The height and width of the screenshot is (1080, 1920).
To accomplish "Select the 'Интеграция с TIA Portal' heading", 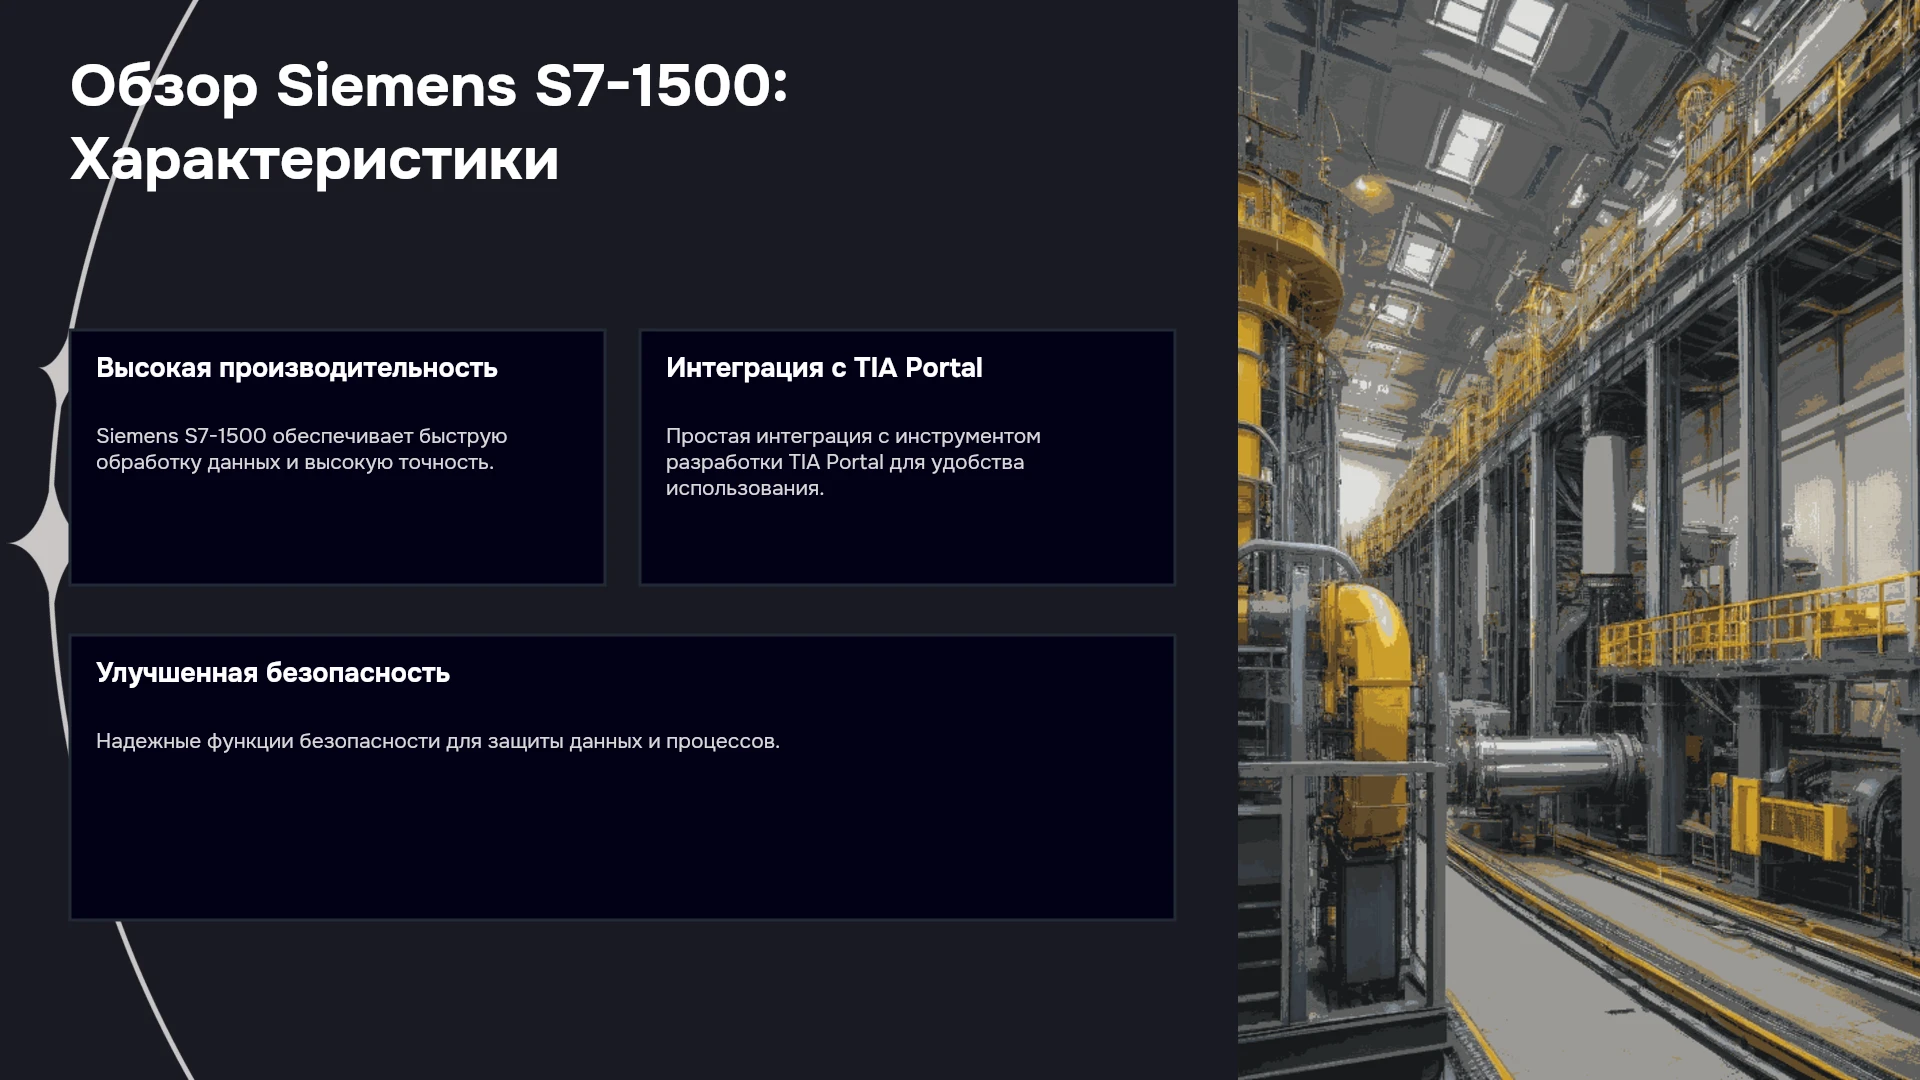I will (x=824, y=368).
